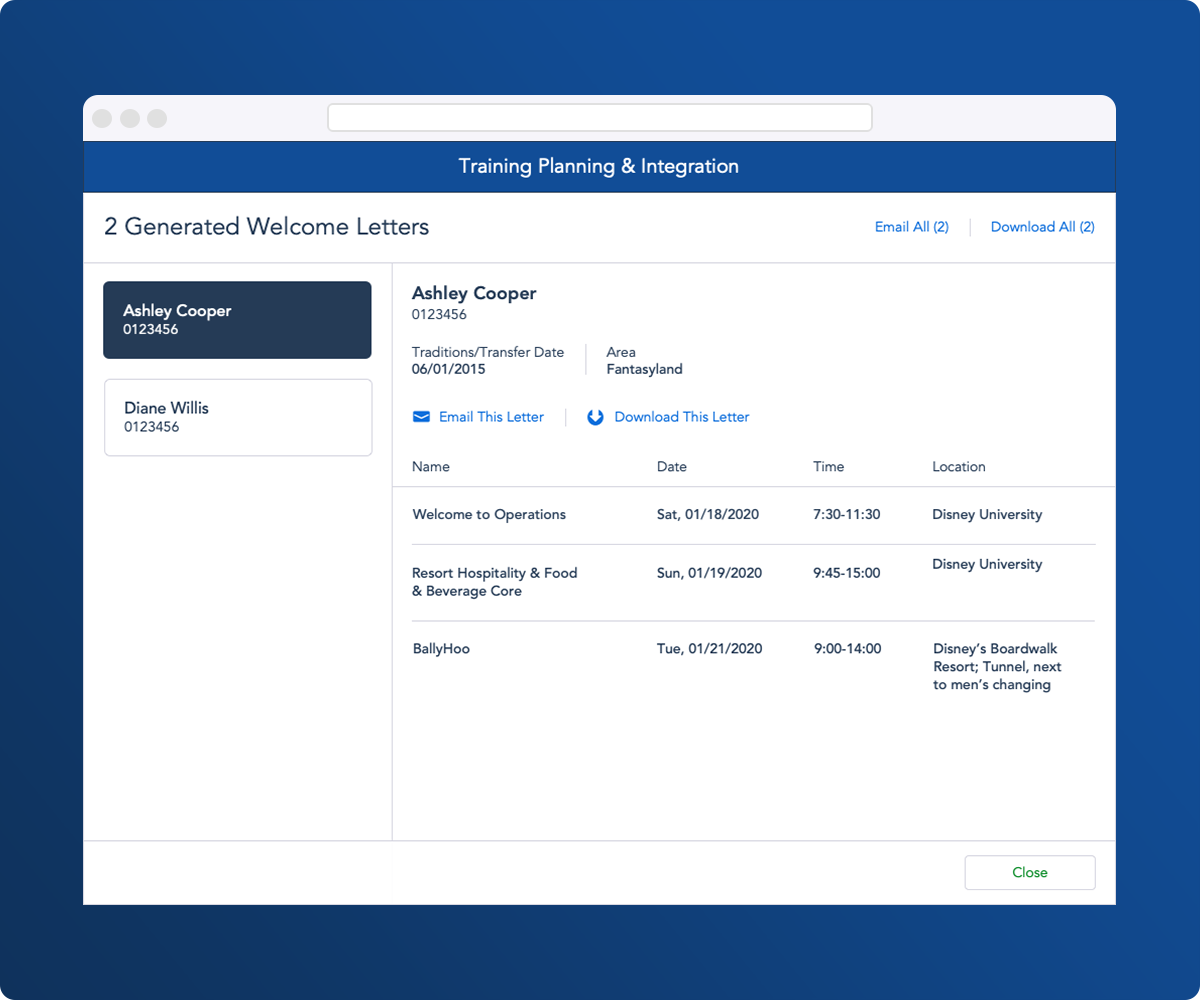This screenshot has width=1200, height=1000.
Task: Click the date Tue, 01/21/2020
Action: (x=710, y=649)
